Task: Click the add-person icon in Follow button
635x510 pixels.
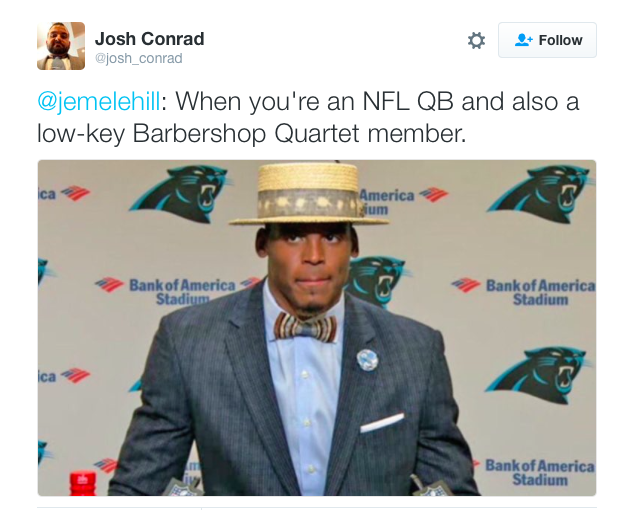Action: [x=524, y=41]
